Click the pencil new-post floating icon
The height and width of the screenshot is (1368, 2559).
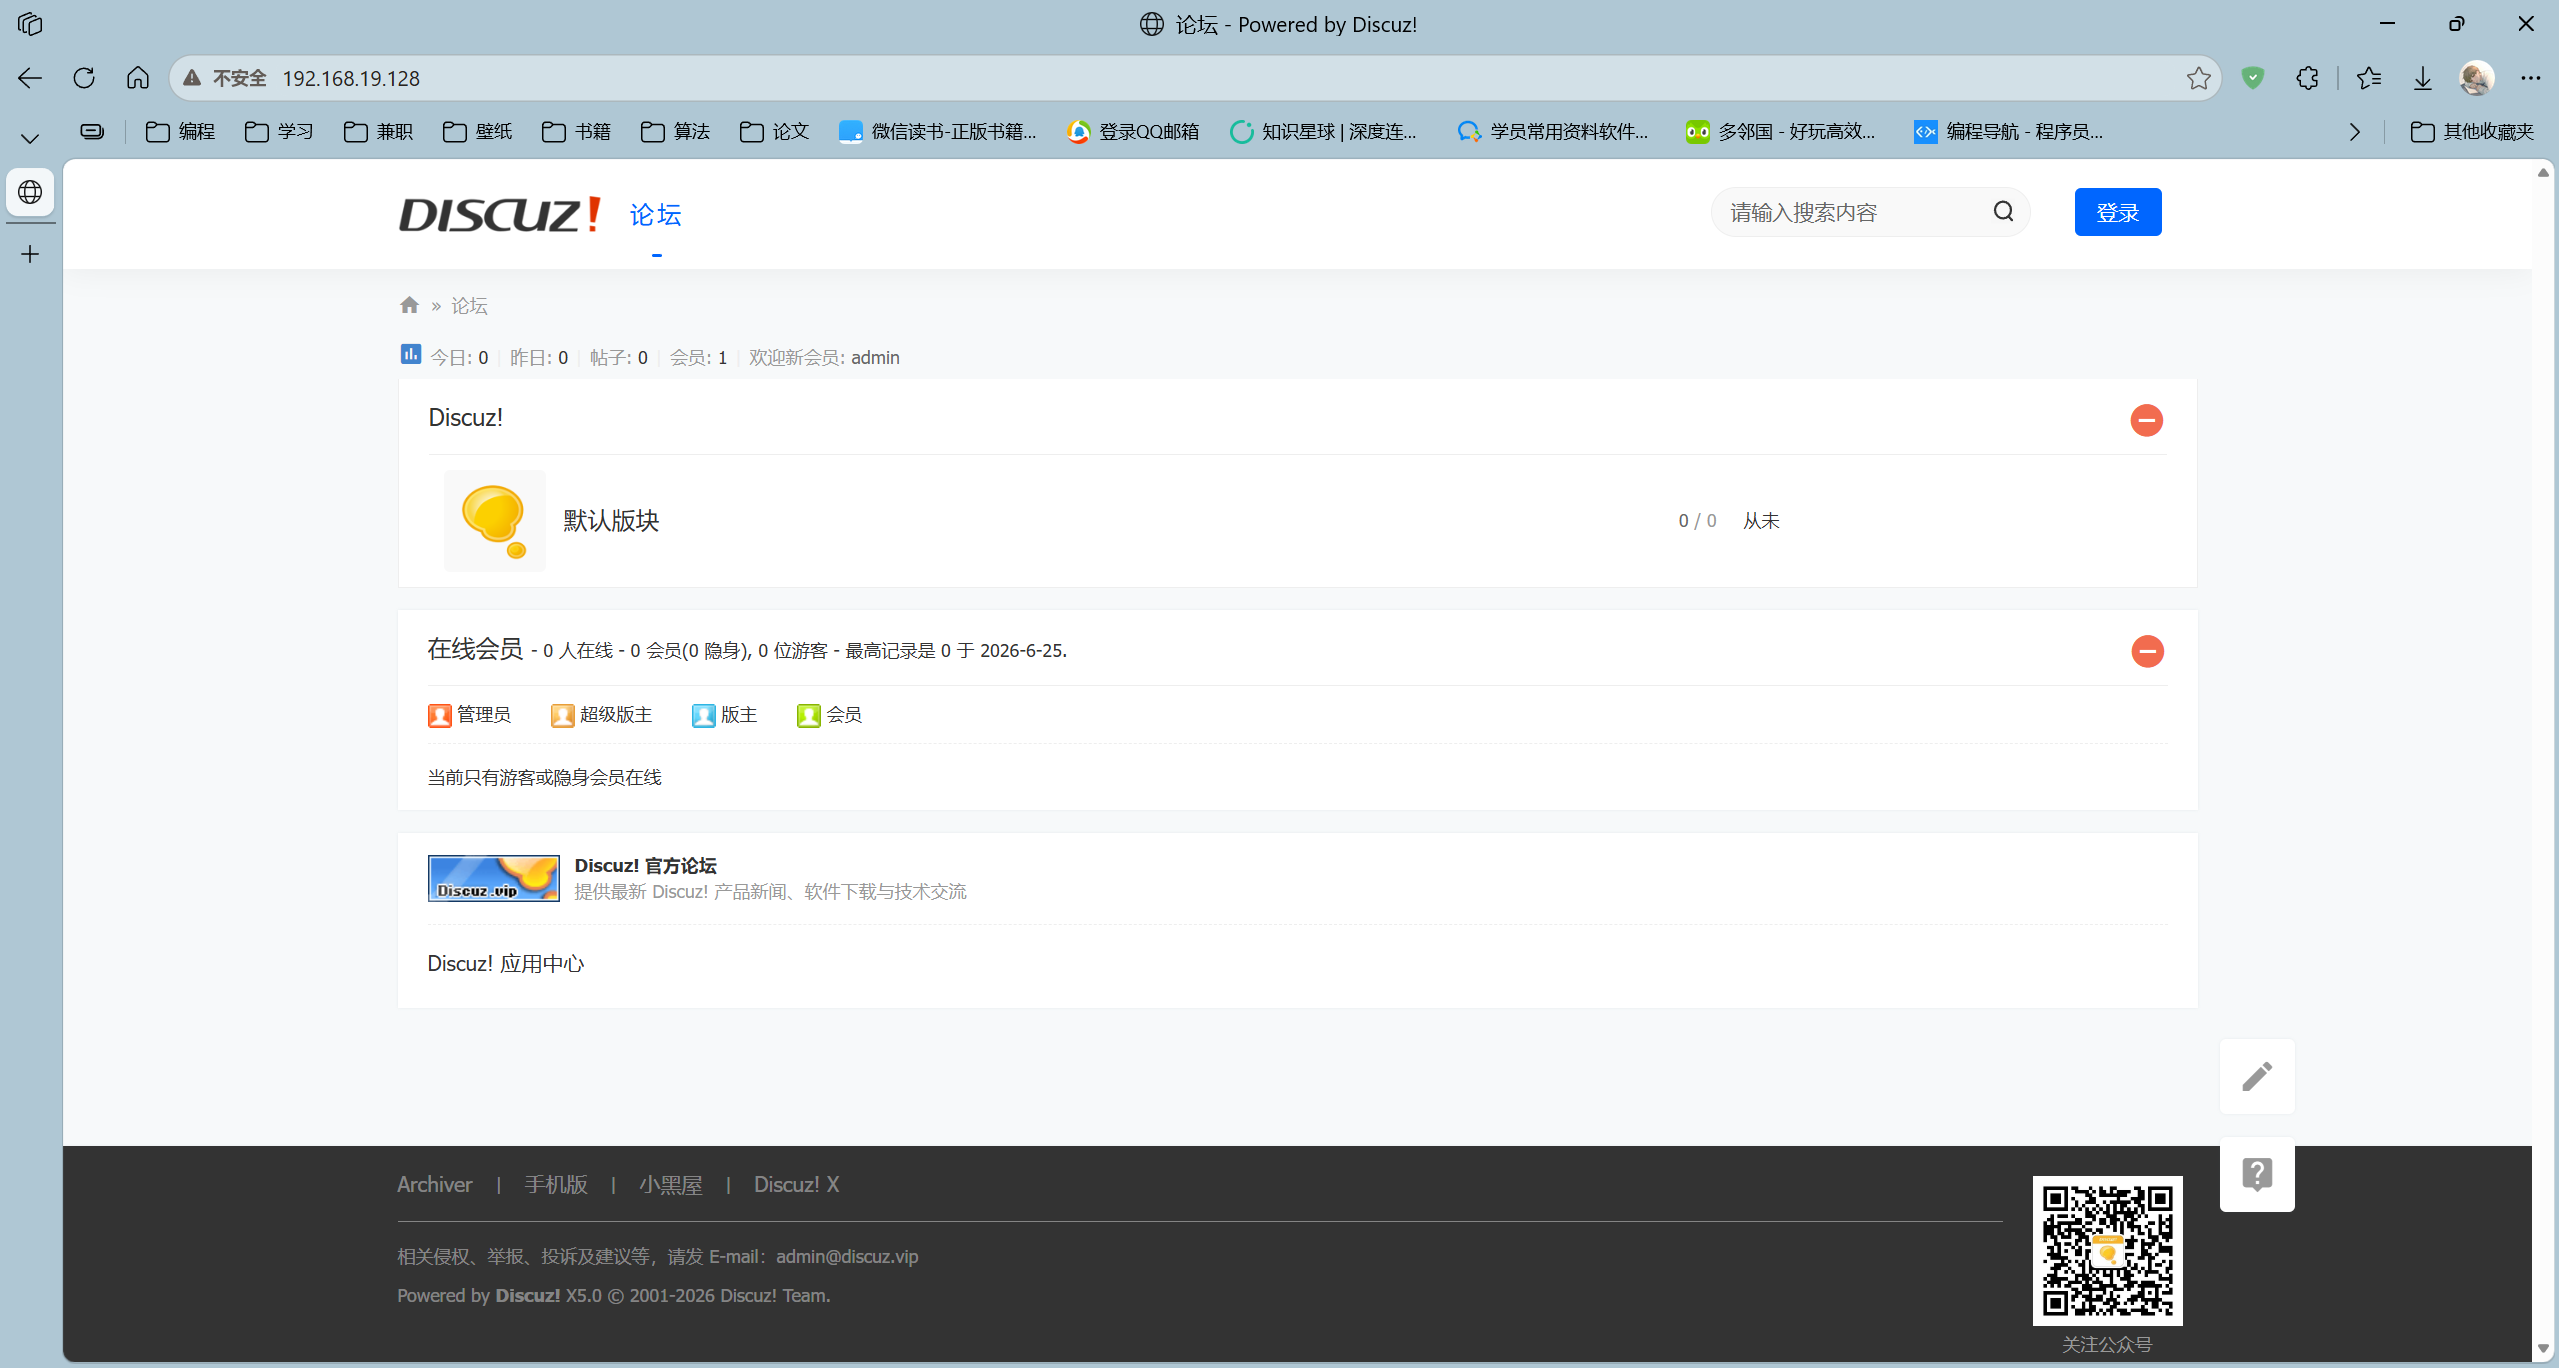2257,1076
